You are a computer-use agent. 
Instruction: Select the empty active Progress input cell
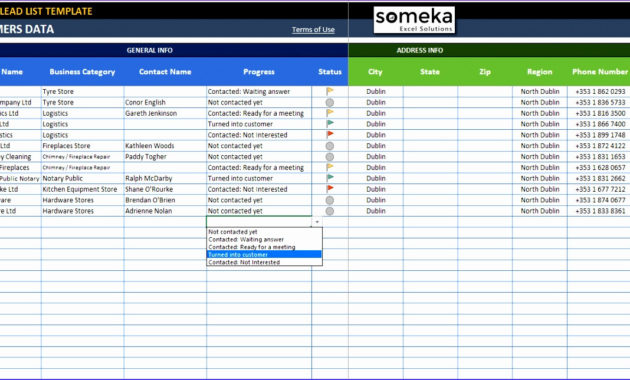pos(259,222)
